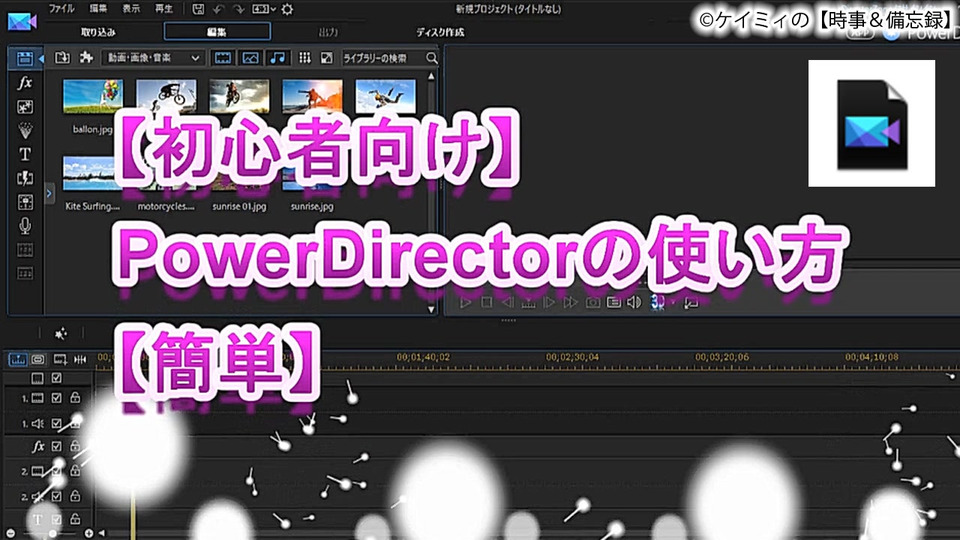Image resolution: width=960 pixels, height=540 pixels.
Task: Open the fx Effect Room
Action: point(24,83)
